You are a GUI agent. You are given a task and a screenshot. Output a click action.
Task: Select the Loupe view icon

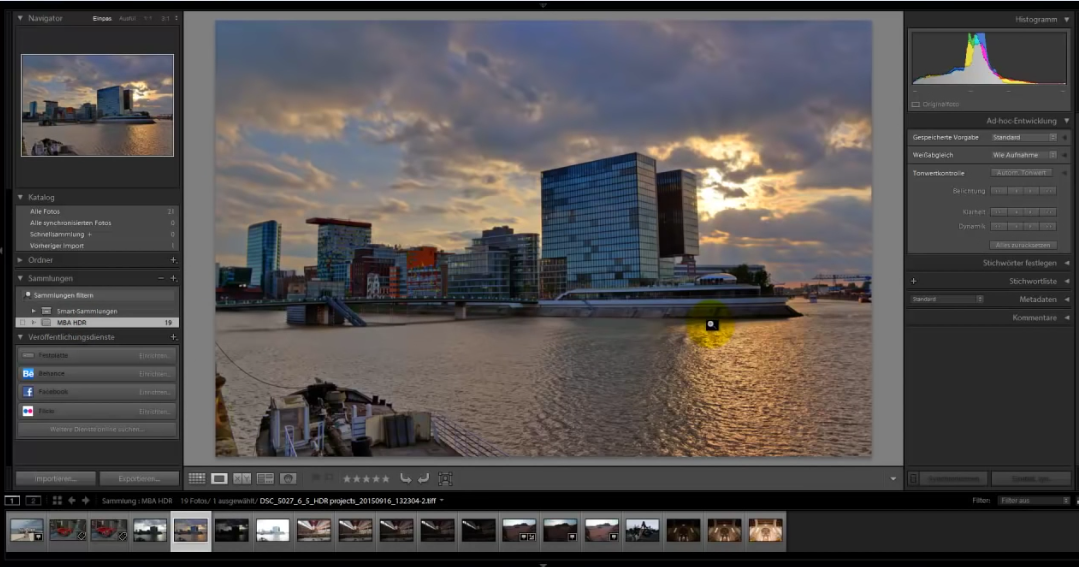coord(219,479)
